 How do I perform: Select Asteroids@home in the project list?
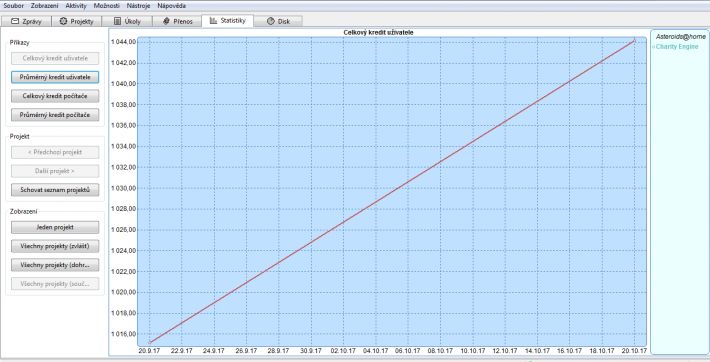(681, 37)
